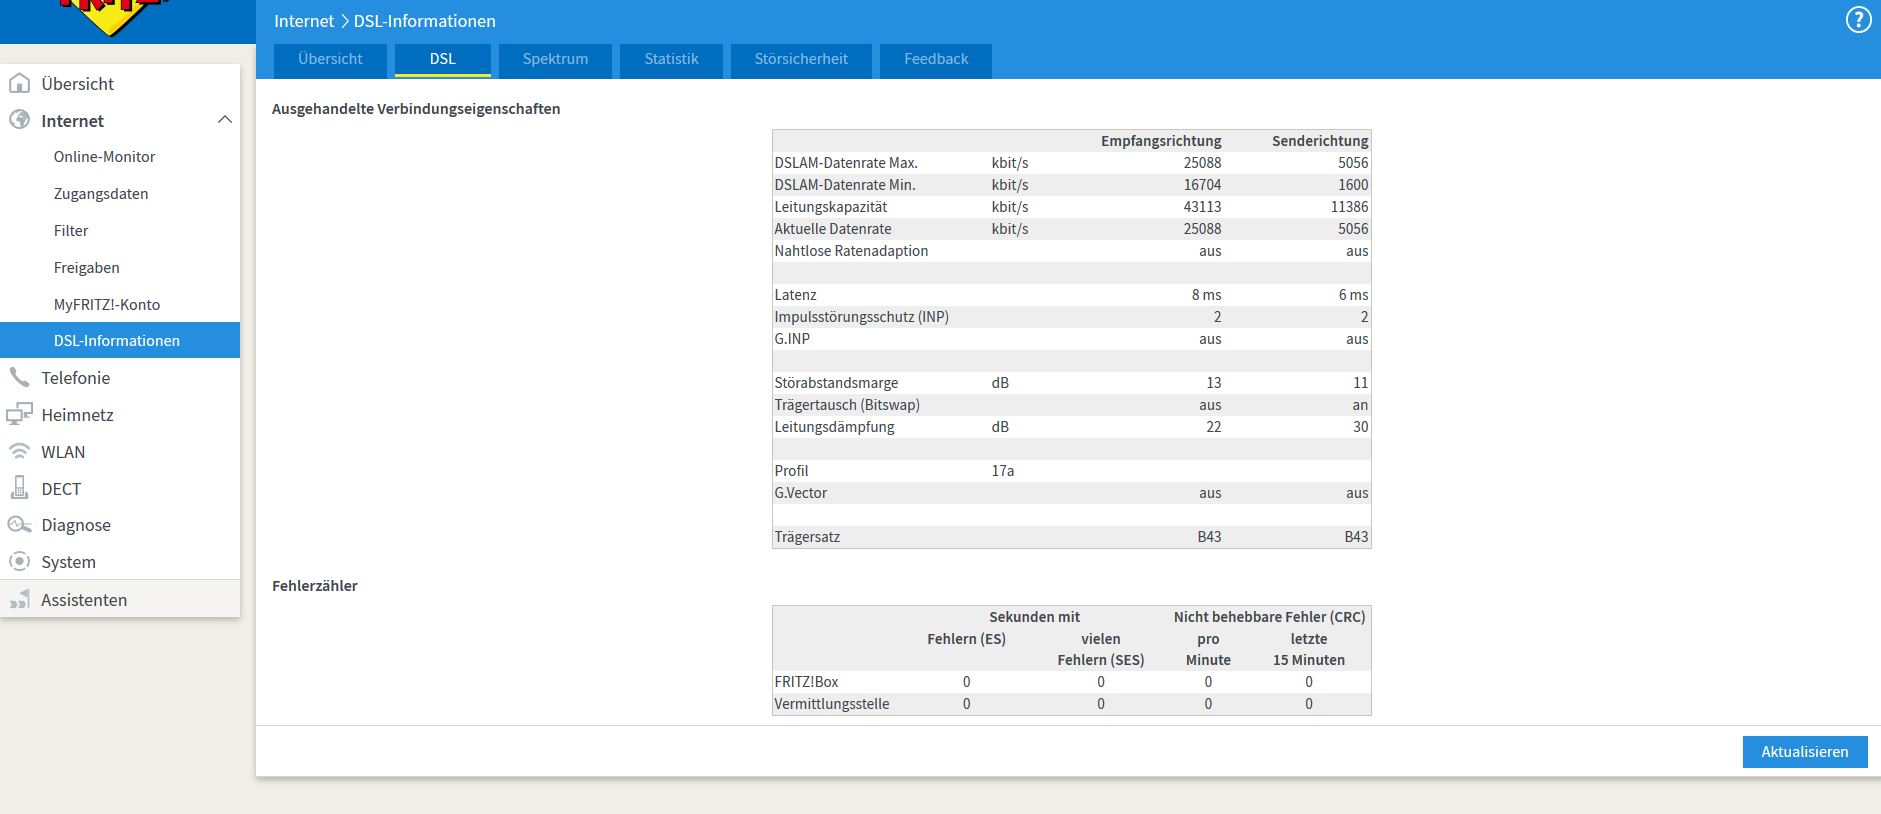
Task: Click Internet in the breadcrumb header
Action: tap(304, 21)
